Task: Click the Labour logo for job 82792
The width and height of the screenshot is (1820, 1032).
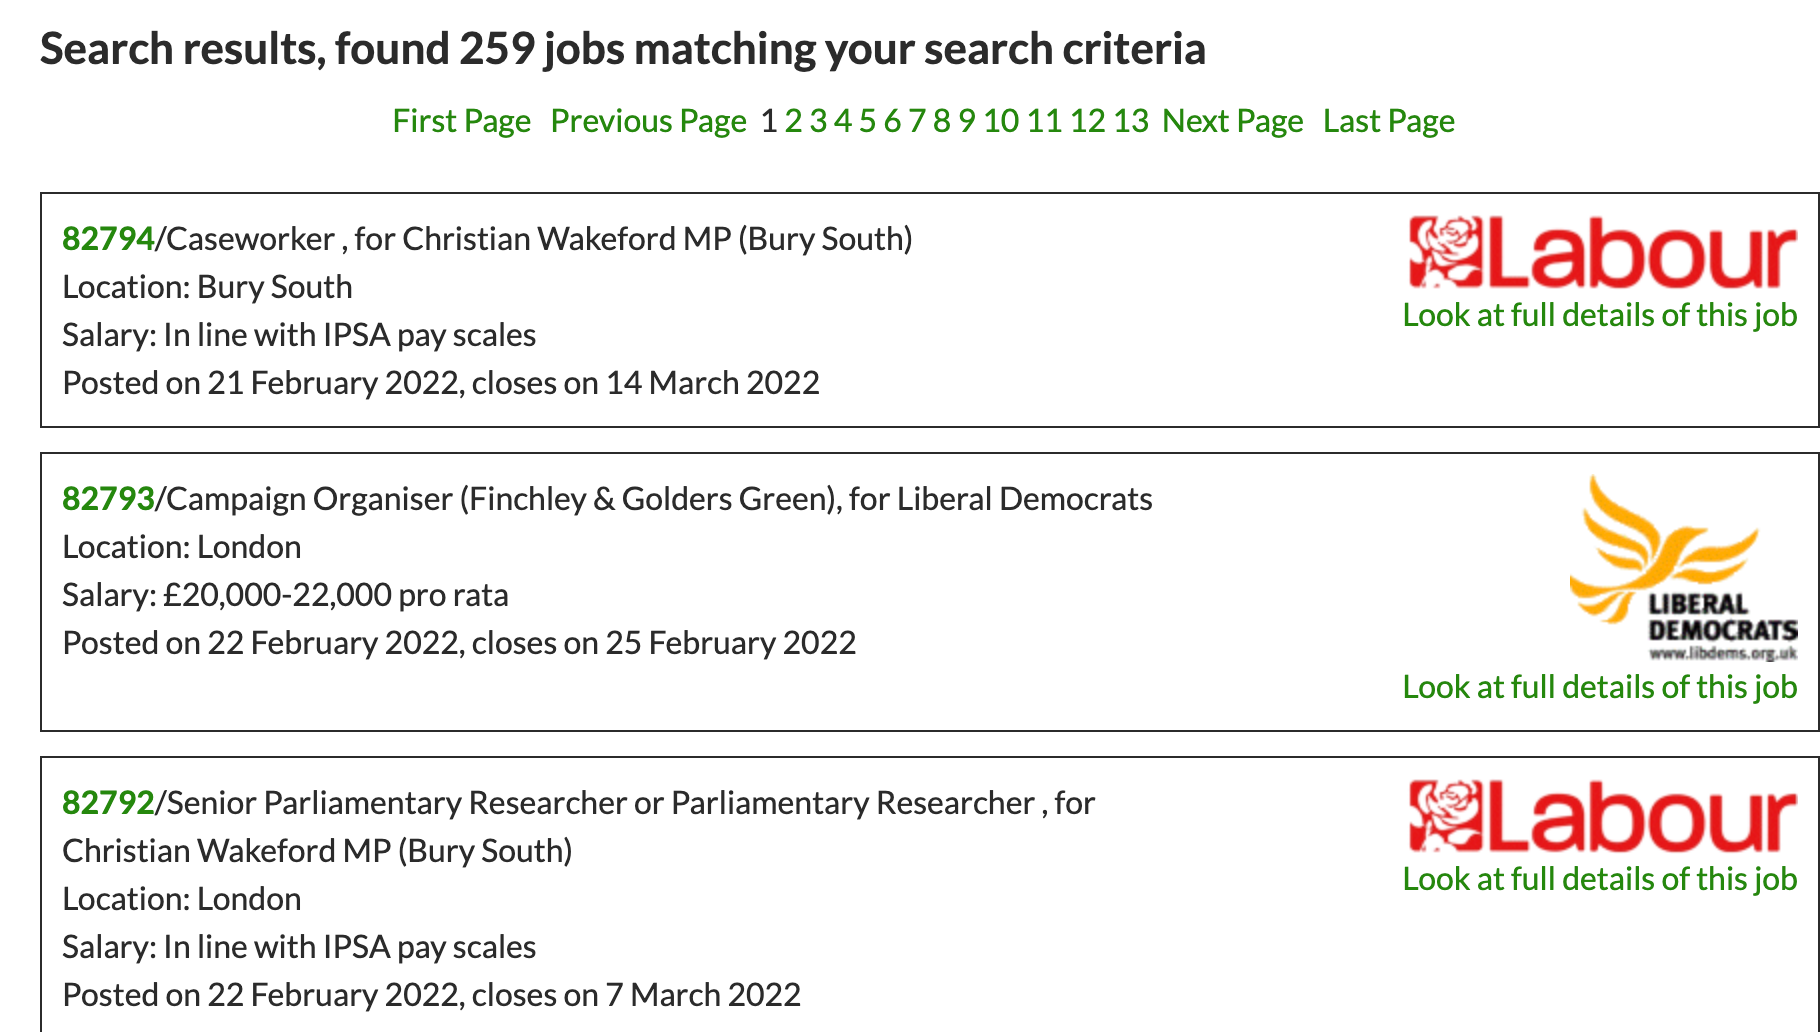Action: 1602,817
